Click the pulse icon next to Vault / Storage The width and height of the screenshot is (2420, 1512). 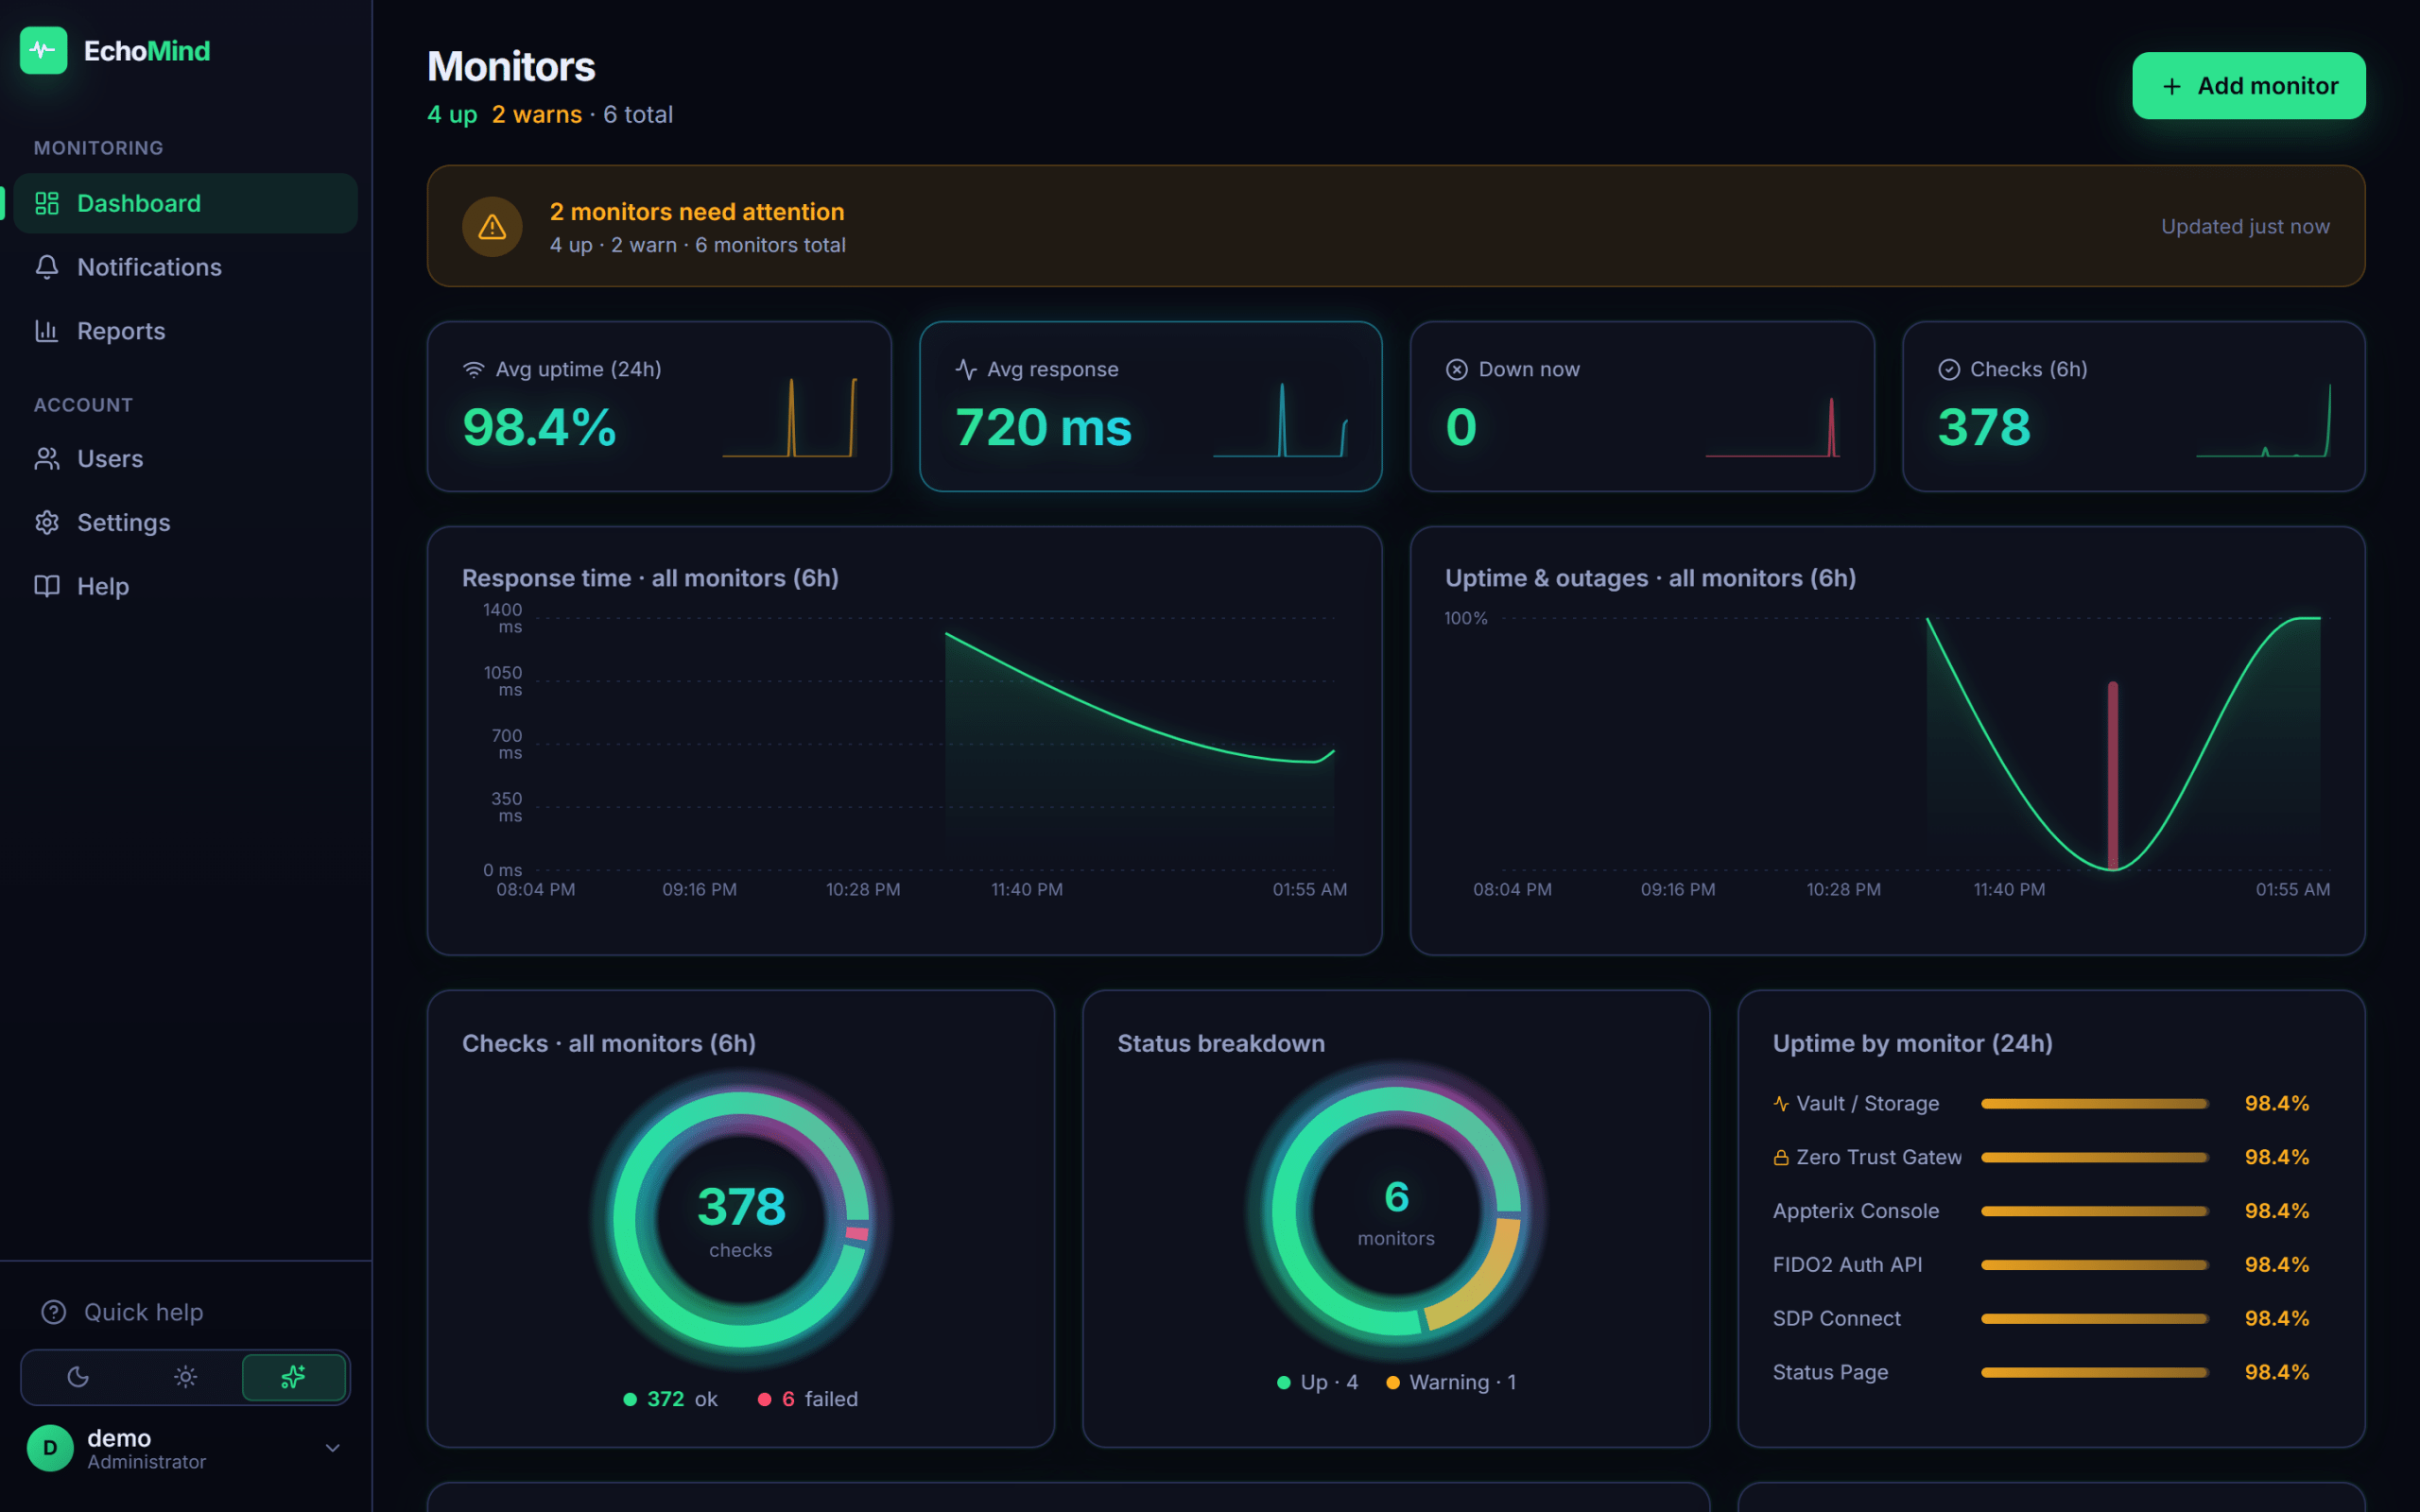(1781, 1103)
